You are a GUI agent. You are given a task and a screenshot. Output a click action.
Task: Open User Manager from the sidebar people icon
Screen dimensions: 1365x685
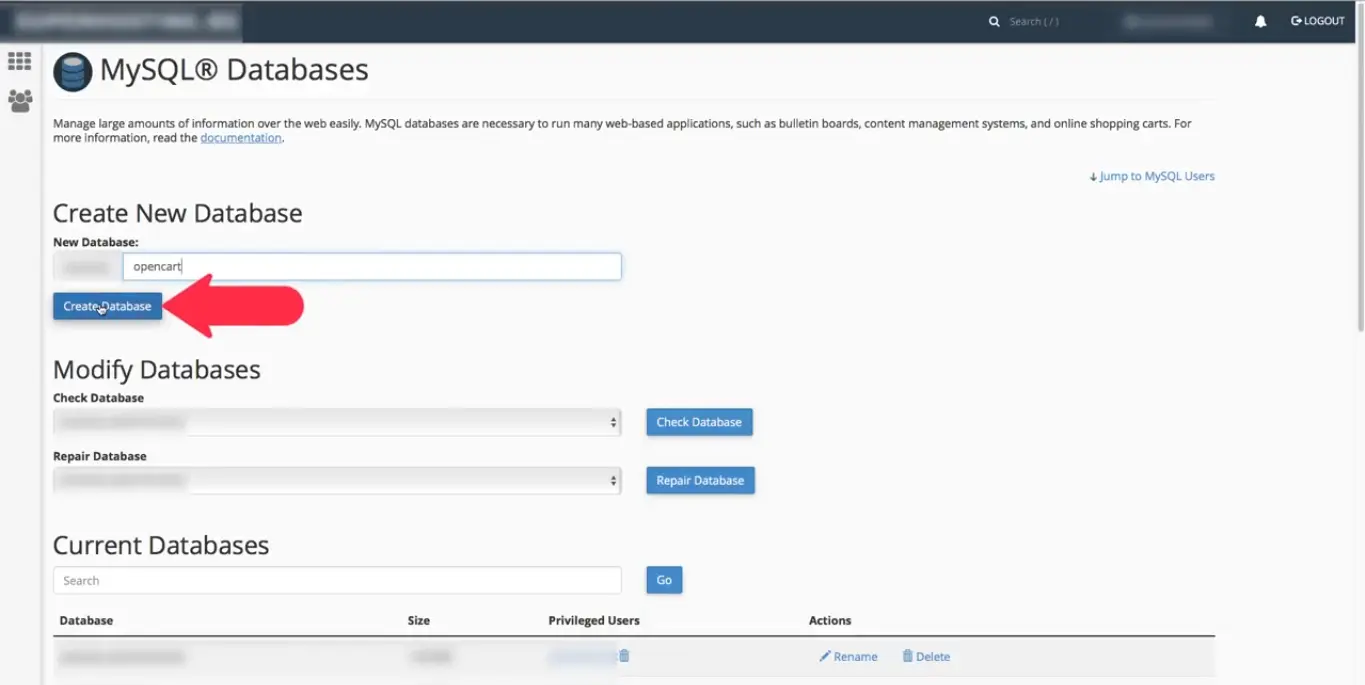coord(19,100)
